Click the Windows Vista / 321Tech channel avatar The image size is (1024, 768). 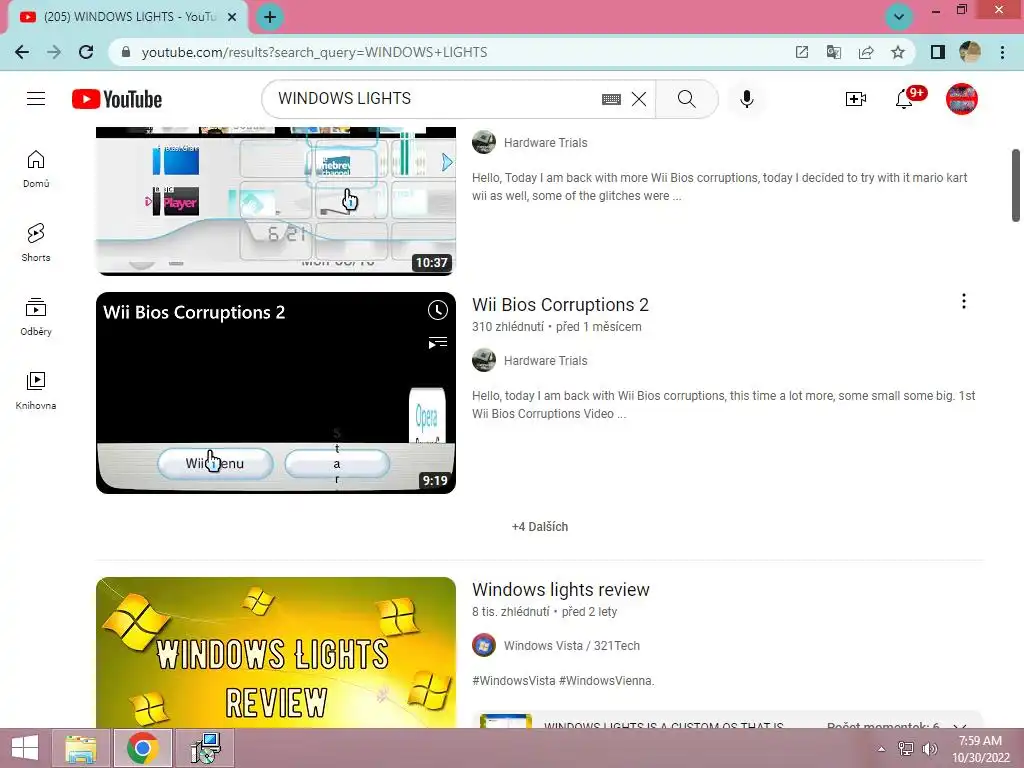(x=484, y=645)
